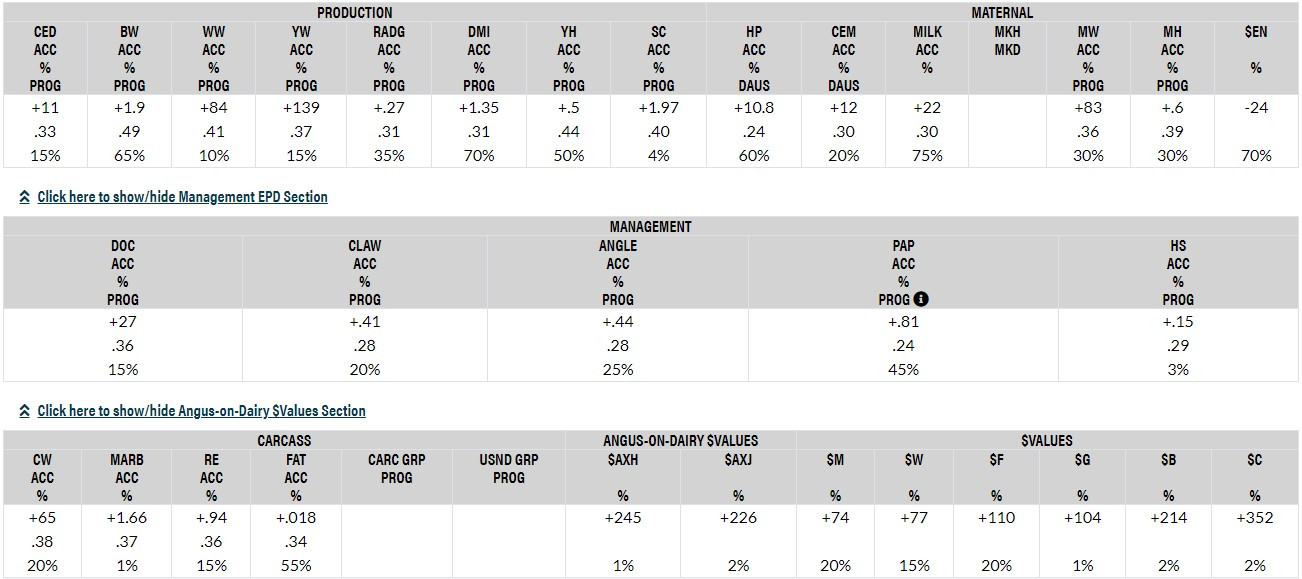1302x579 pixels.
Task: Select the +352 value under $C
Action: 1255,517
